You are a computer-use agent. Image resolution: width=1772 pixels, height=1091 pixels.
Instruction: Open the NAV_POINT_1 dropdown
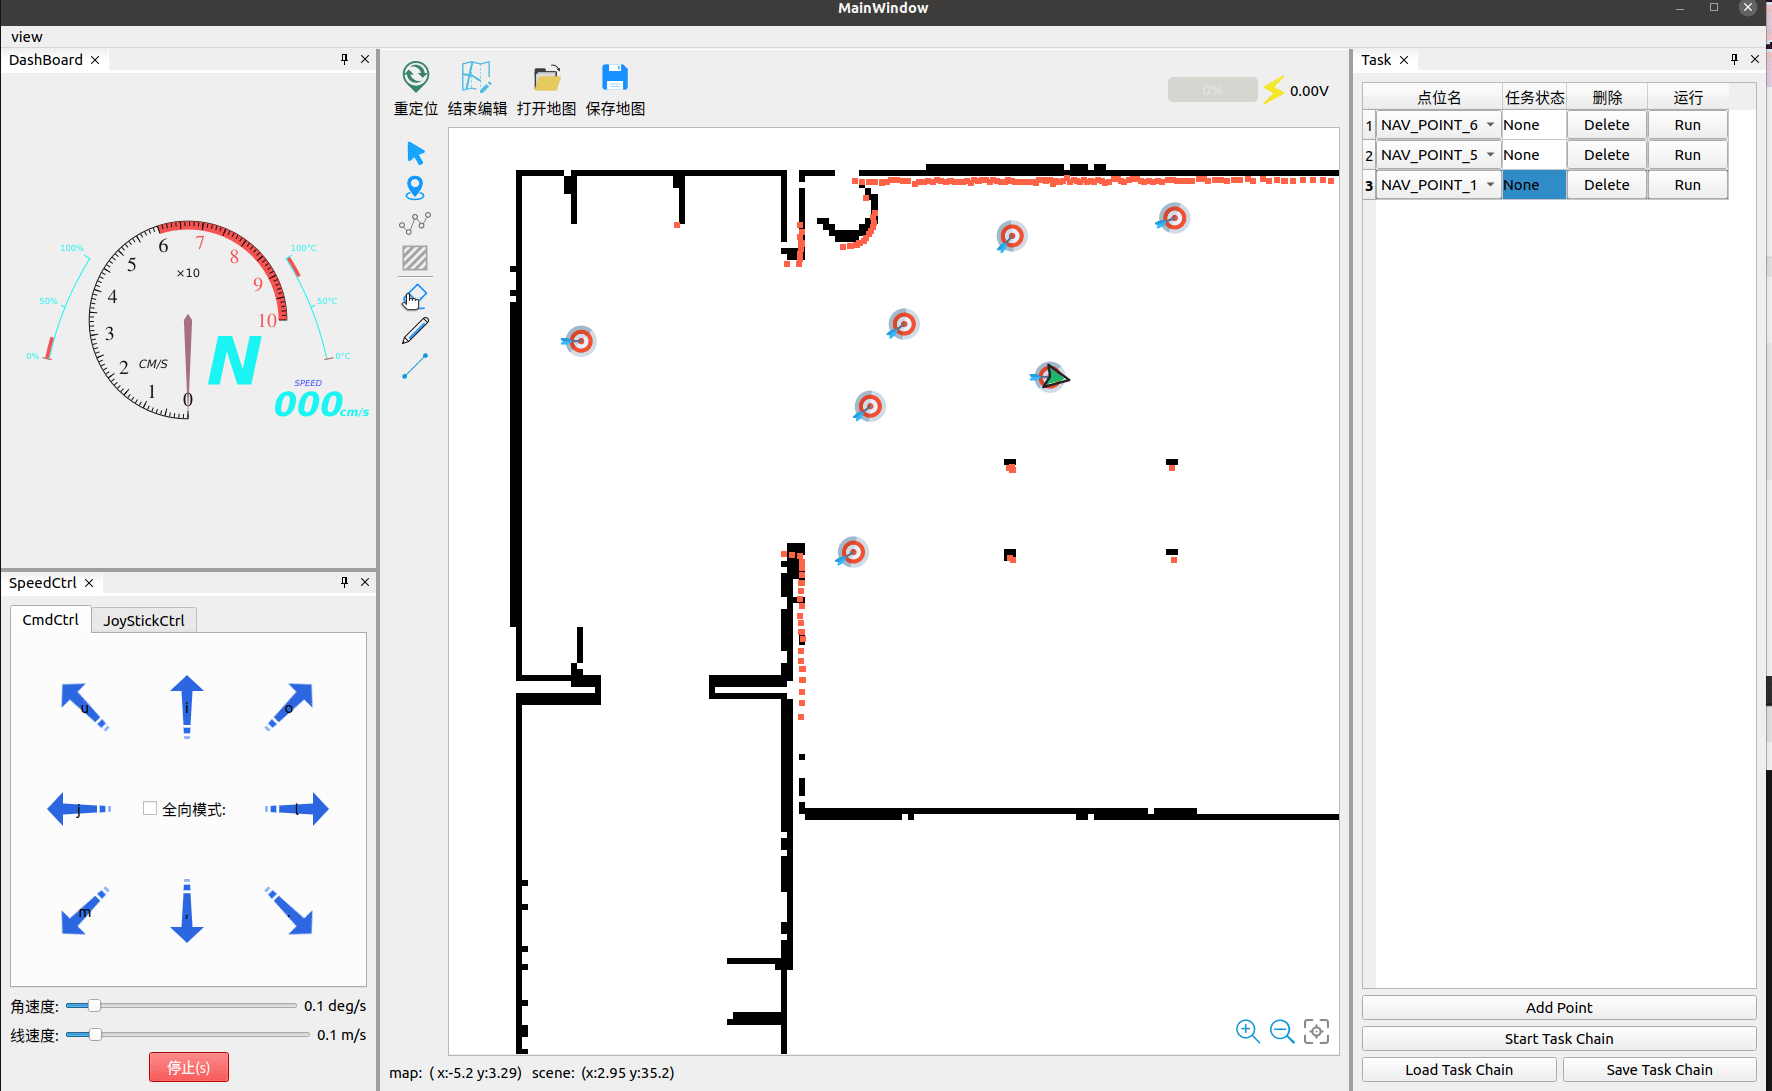click(1489, 184)
